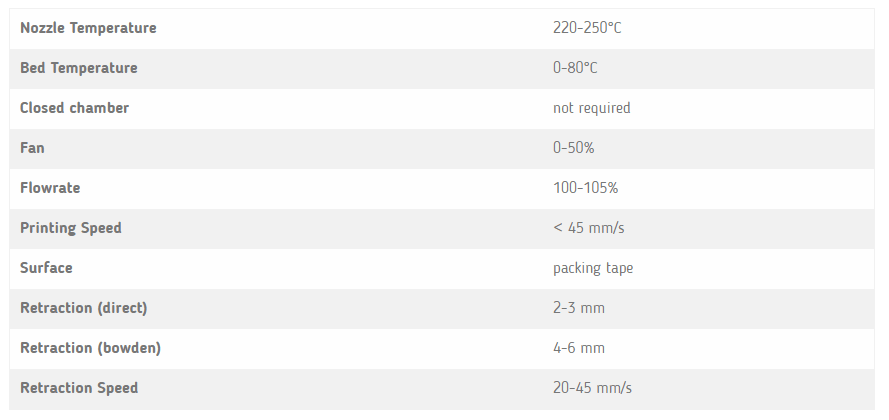
Task: Click the Nozzle Temperature label
Action: pos(88,28)
